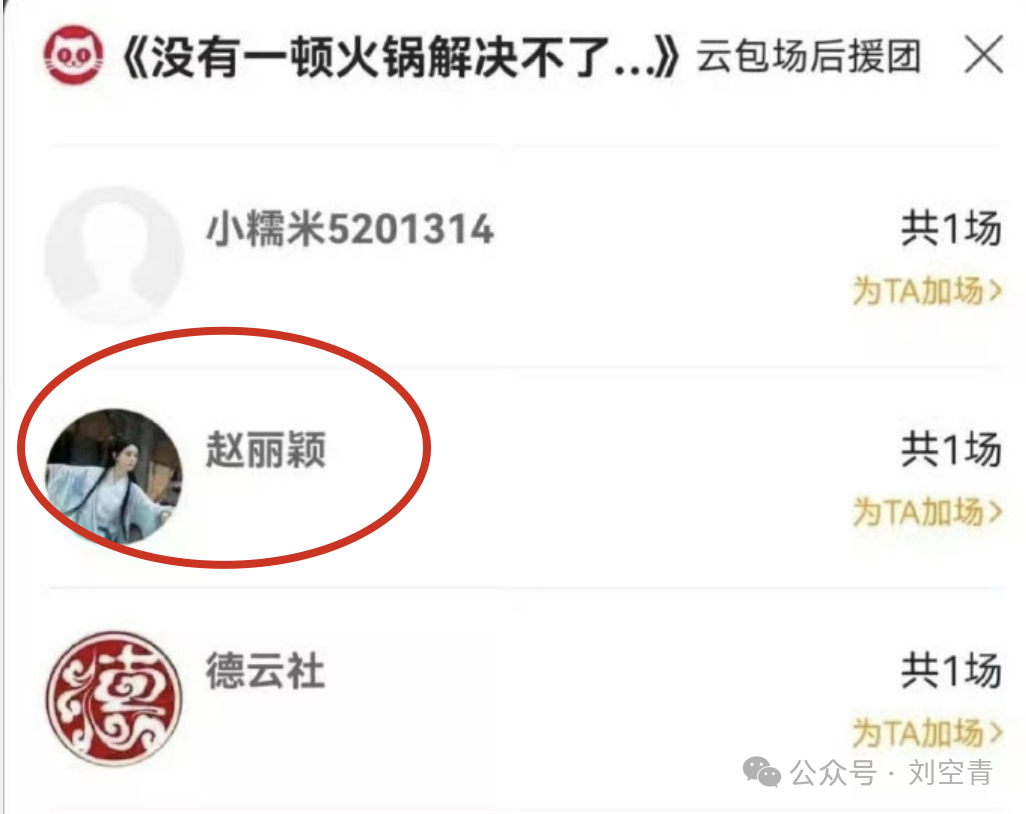This screenshot has height=814, width=1026.
Task: Click 共1场 count for 小糯米5201314
Action: 951,228
